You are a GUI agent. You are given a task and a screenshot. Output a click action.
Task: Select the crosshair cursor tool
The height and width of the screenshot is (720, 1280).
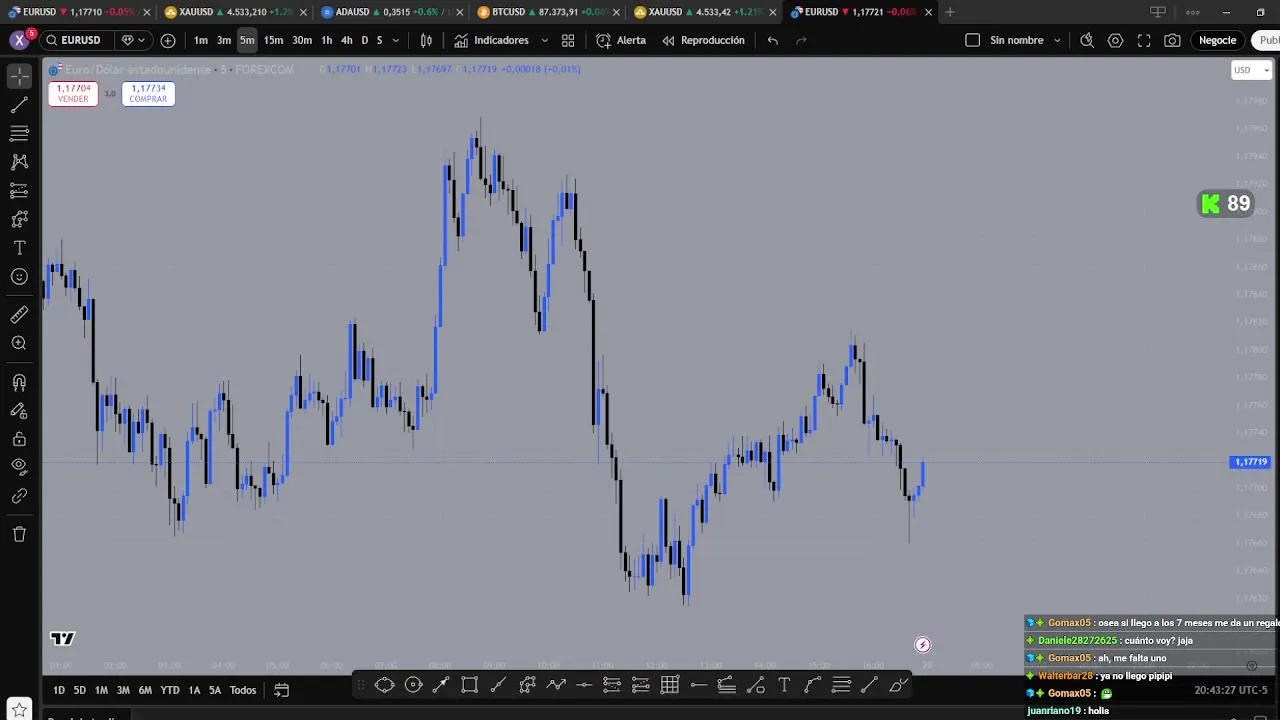19,76
